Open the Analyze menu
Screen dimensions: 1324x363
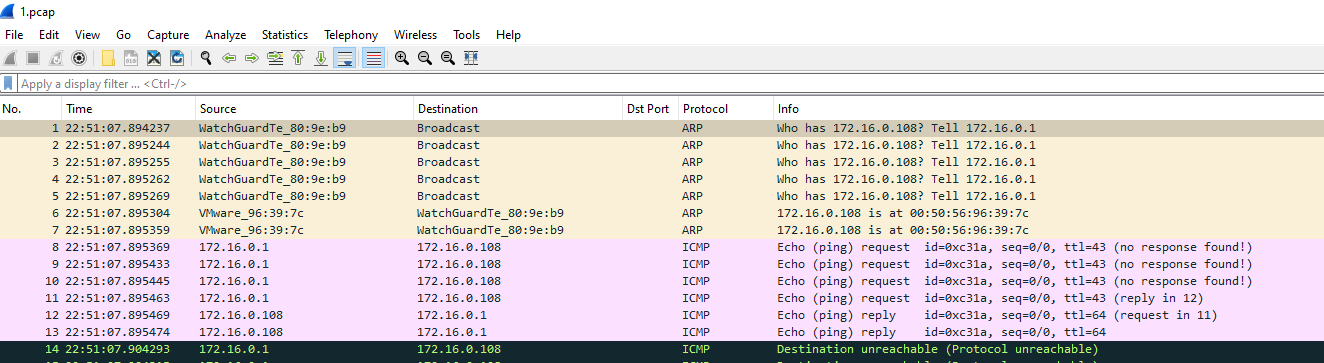tap(226, 35)
